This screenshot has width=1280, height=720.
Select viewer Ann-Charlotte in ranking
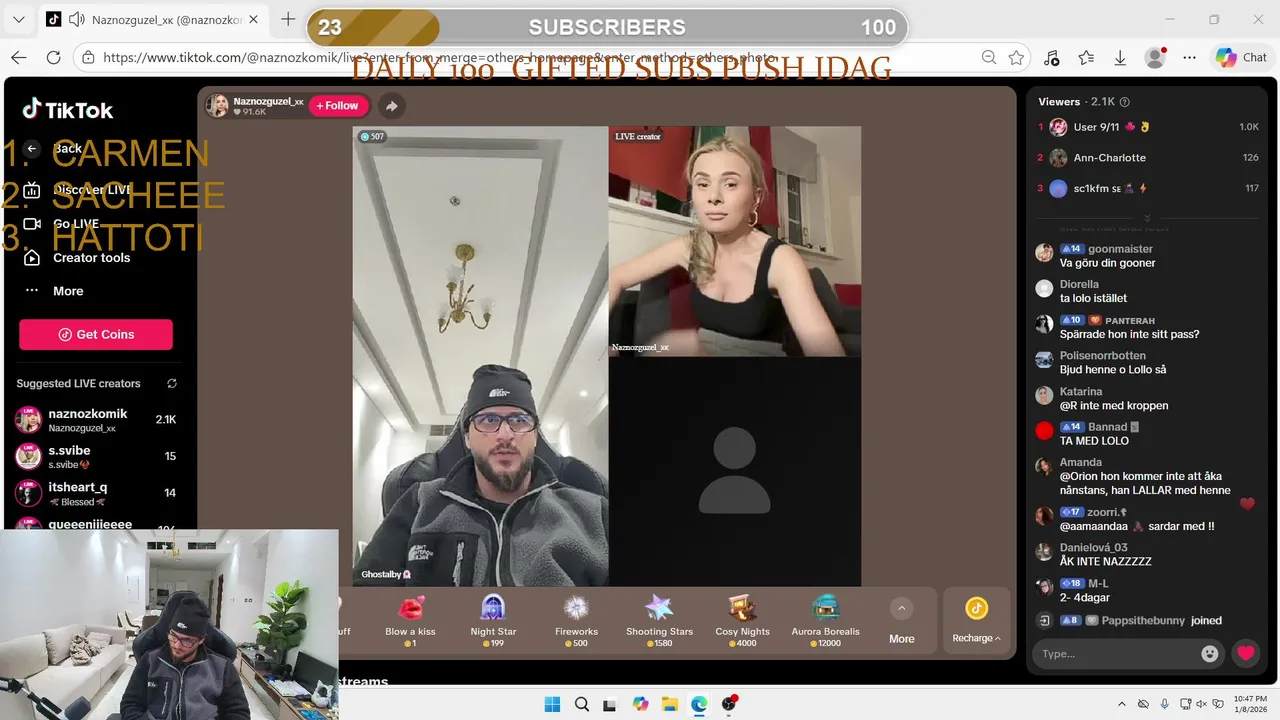[x=1148, y=158]
